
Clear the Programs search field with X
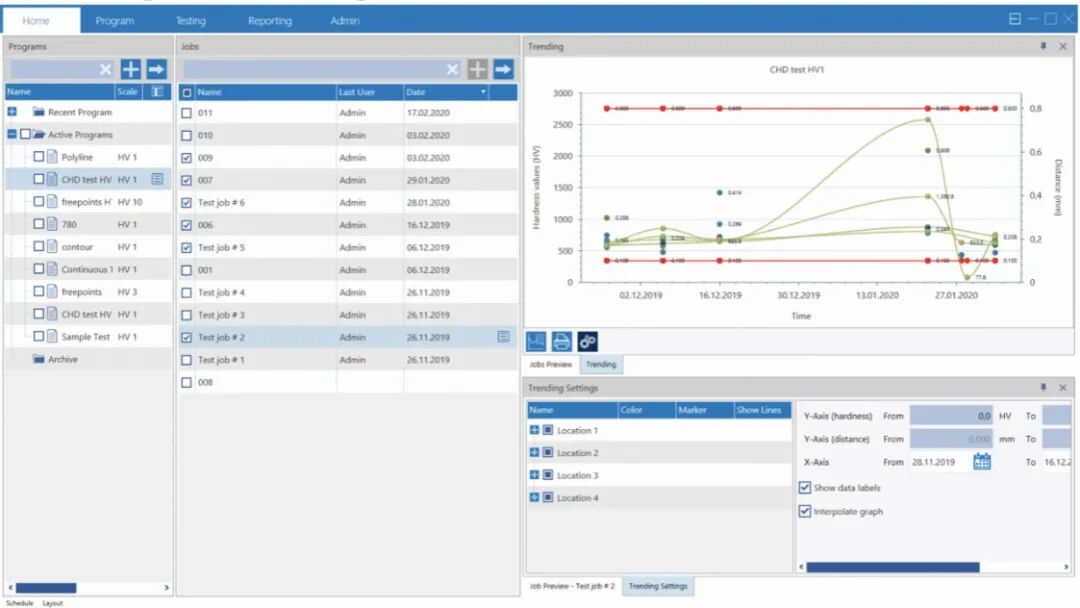click(105, 69)
